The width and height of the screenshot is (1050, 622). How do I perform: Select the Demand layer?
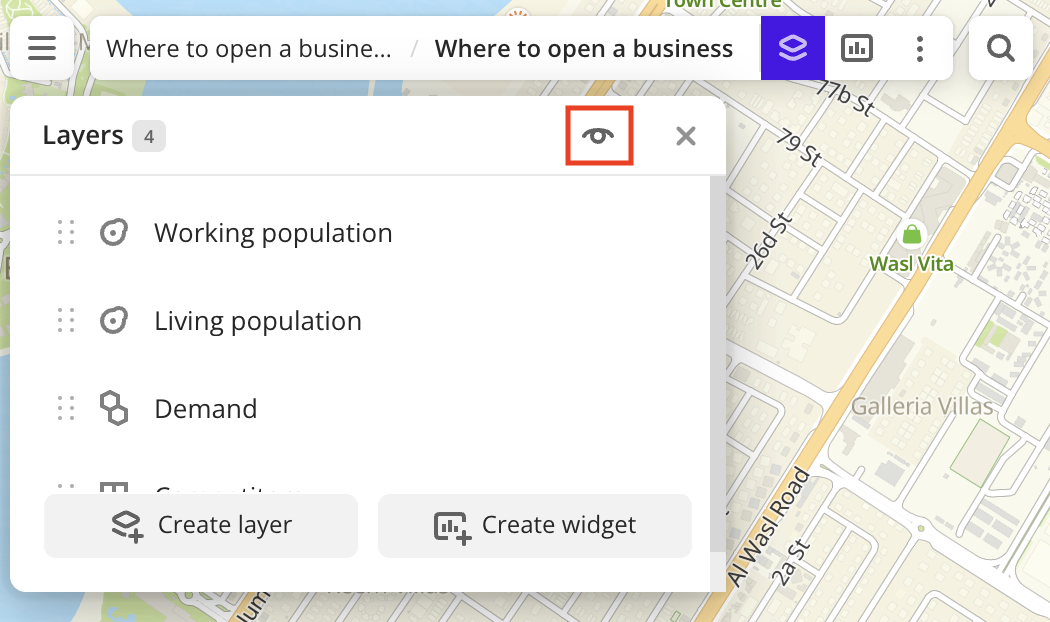click(x=206, y=409)
